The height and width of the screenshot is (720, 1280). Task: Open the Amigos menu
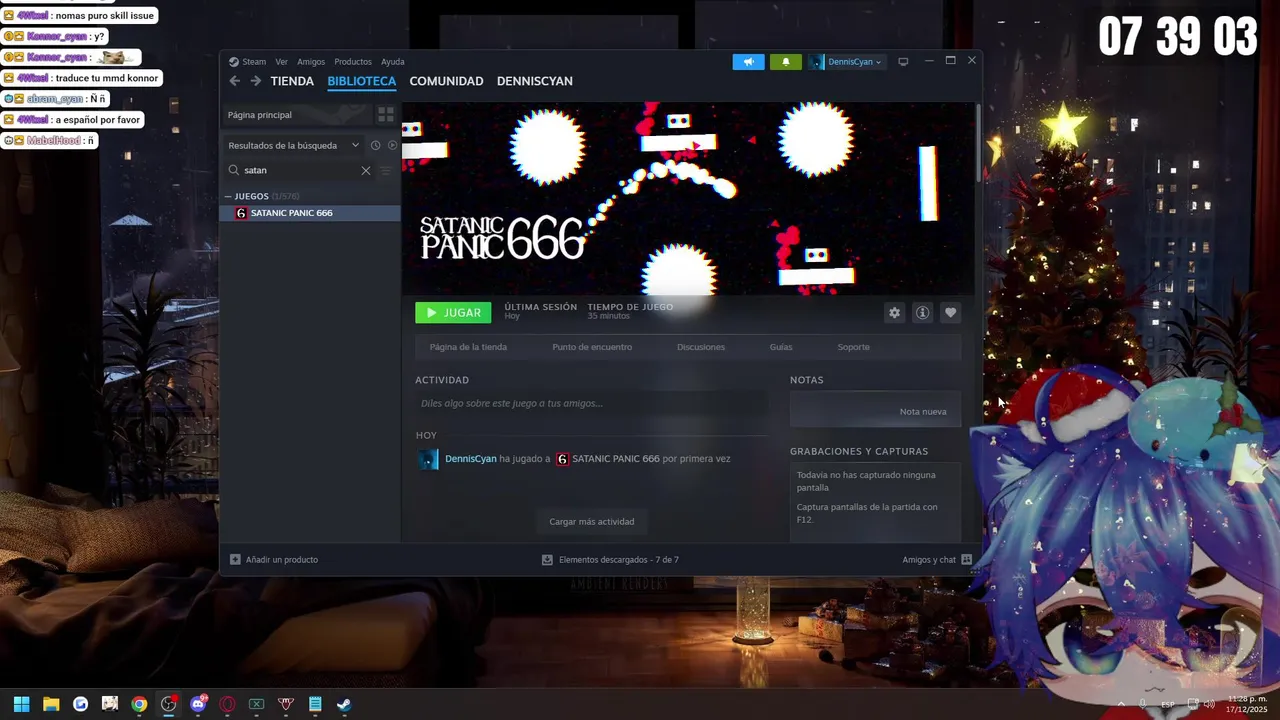click(x=311, y=62)
